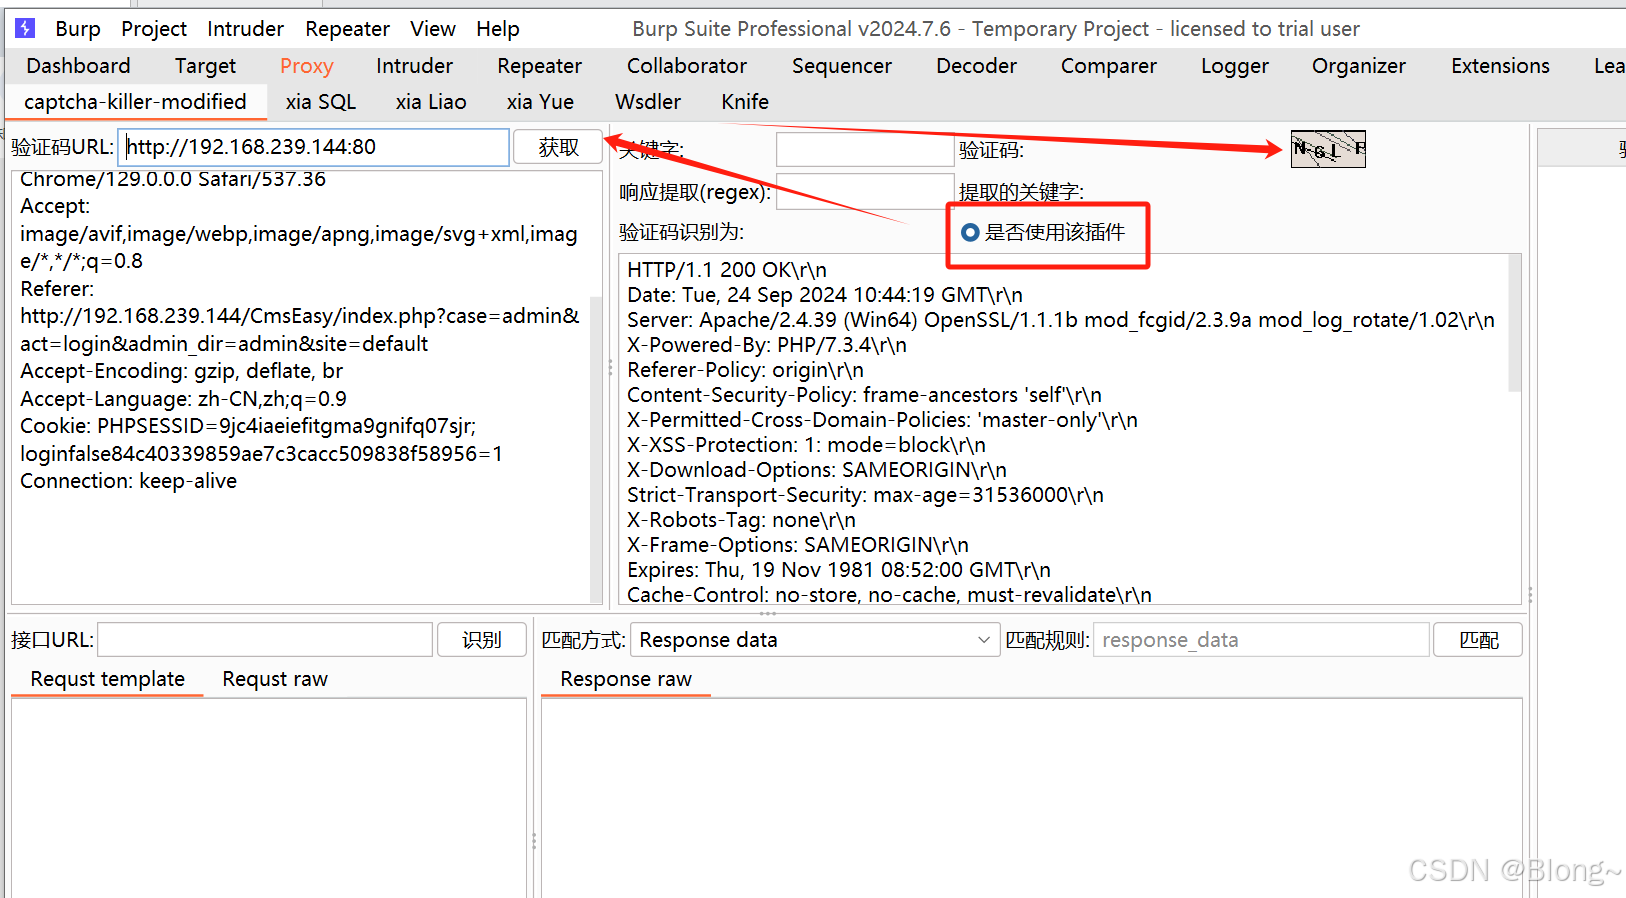Click the Server: Apache/2.4.39 response line
Image resolution: width=1626 pixels, height=898 pixels.
(x=1061, y=320)
